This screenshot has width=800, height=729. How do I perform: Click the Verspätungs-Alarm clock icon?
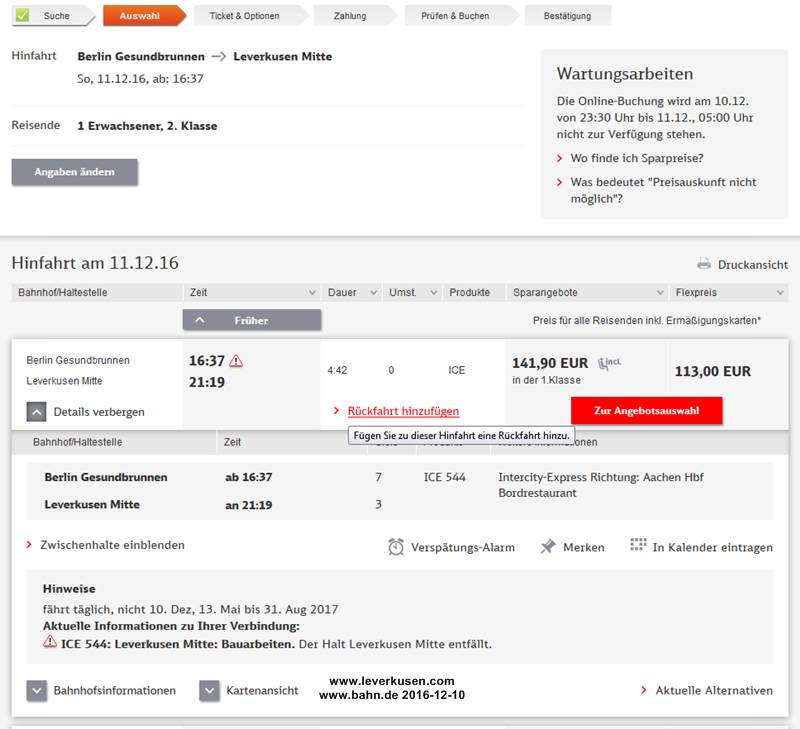[396, 547]
